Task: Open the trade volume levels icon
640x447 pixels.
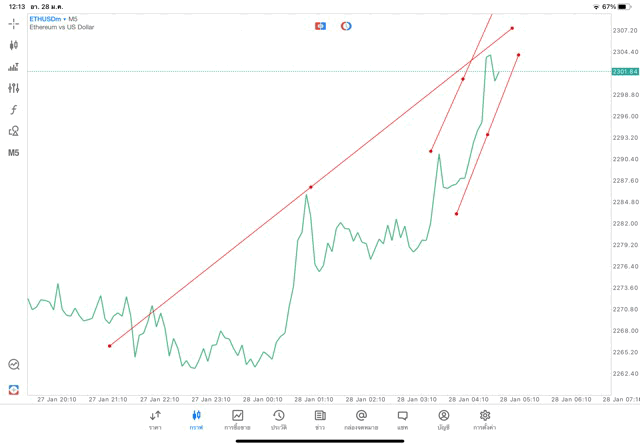Action: coord(14,67)
